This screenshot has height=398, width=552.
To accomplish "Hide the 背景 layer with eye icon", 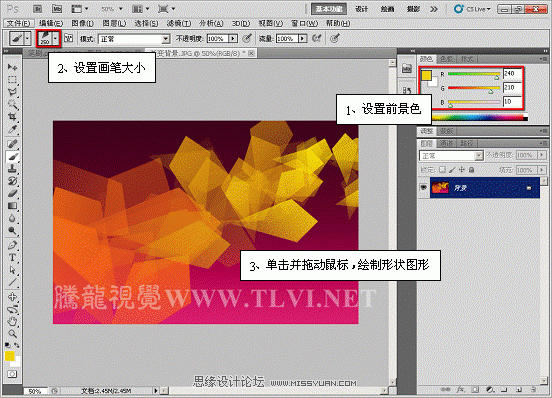I will click(x=424, y=188).
